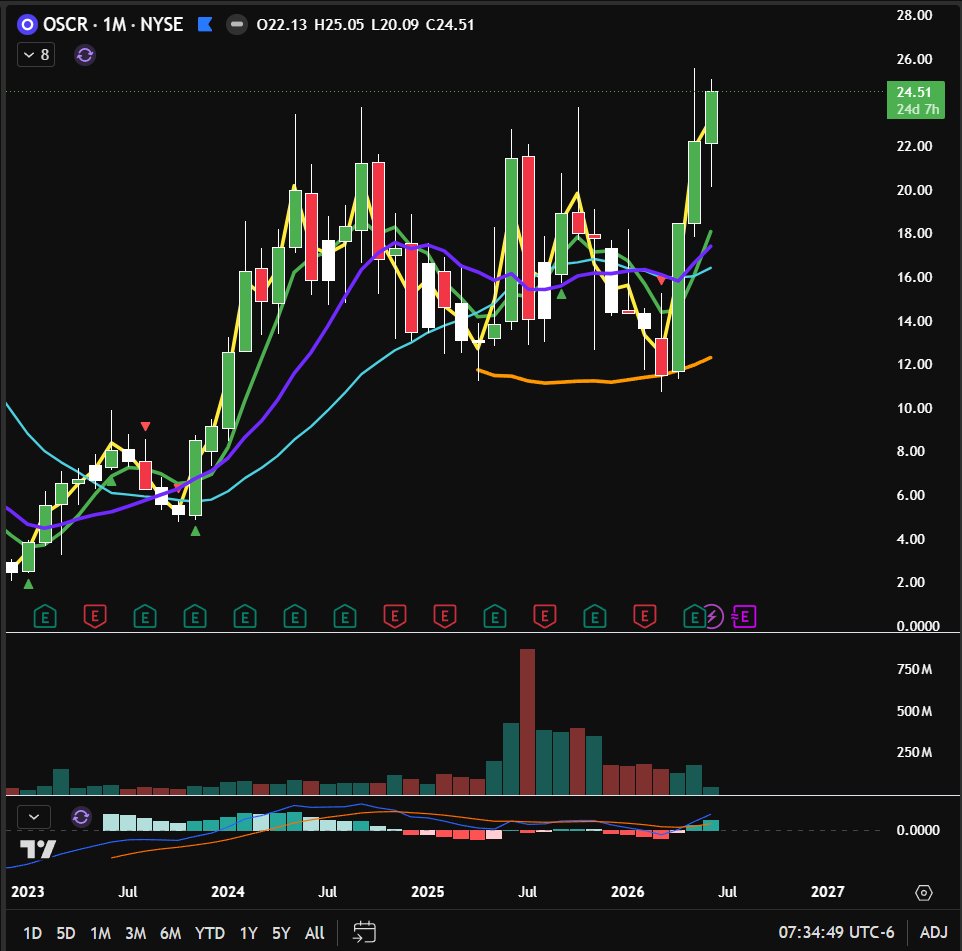The image size is (962, 951).
Task: Click the tallest red volume bar
Action: (x=528, y=722)
